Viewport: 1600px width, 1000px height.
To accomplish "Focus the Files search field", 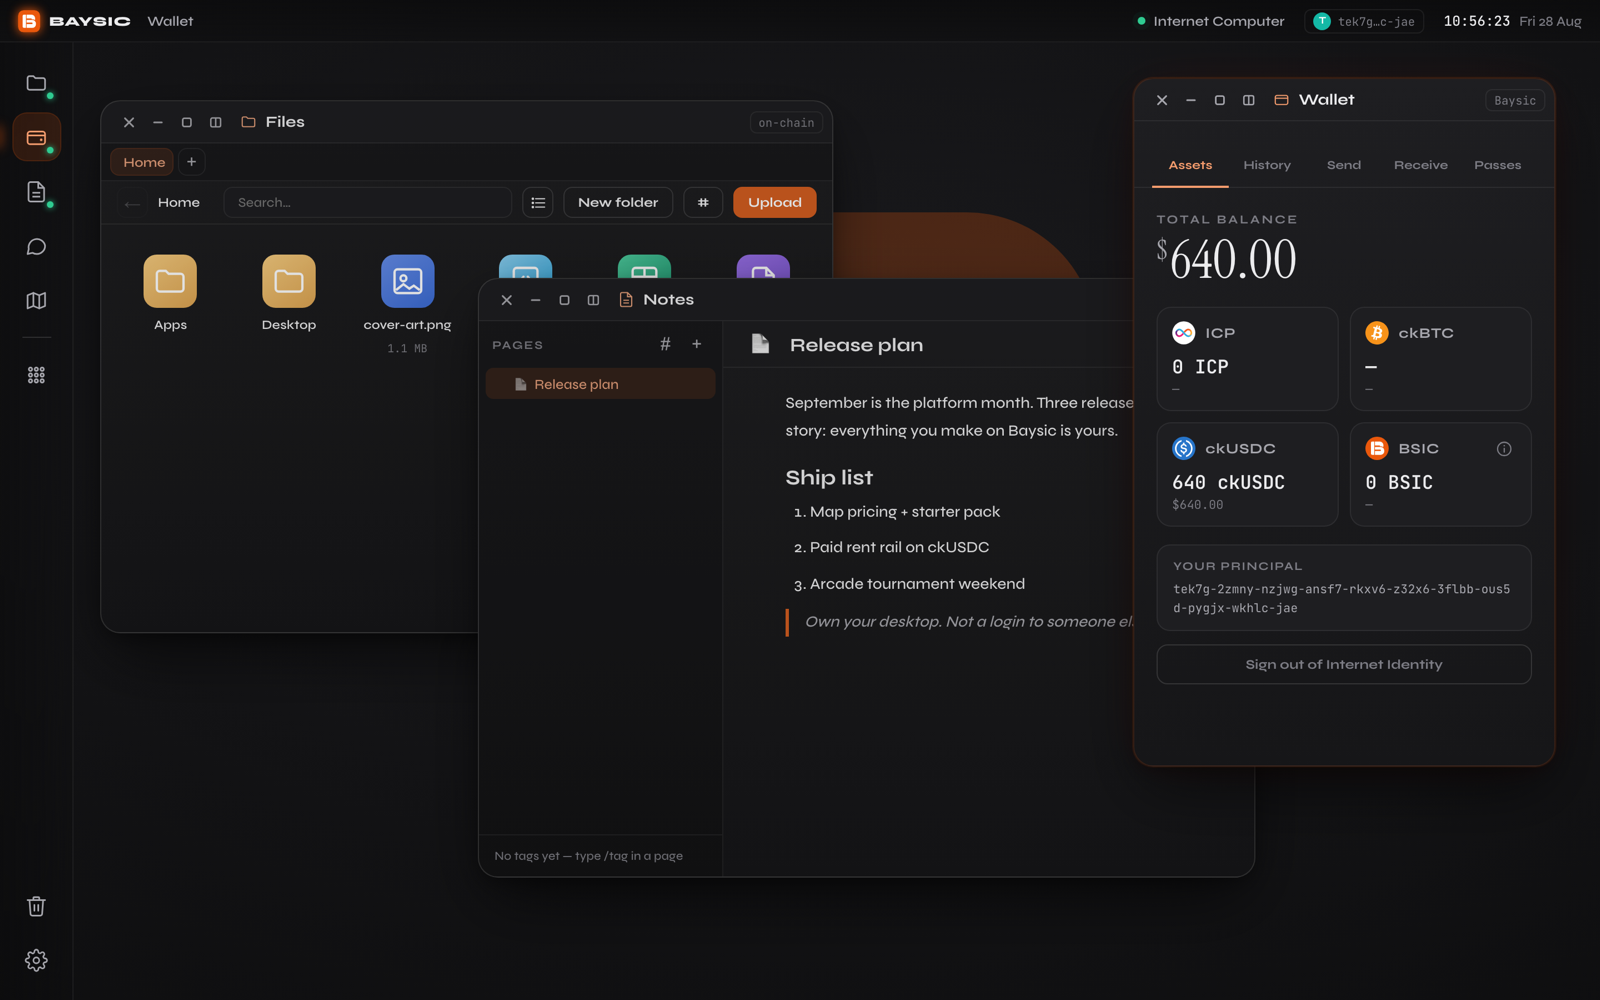I will pyautogui.click(x=368, y=202).
